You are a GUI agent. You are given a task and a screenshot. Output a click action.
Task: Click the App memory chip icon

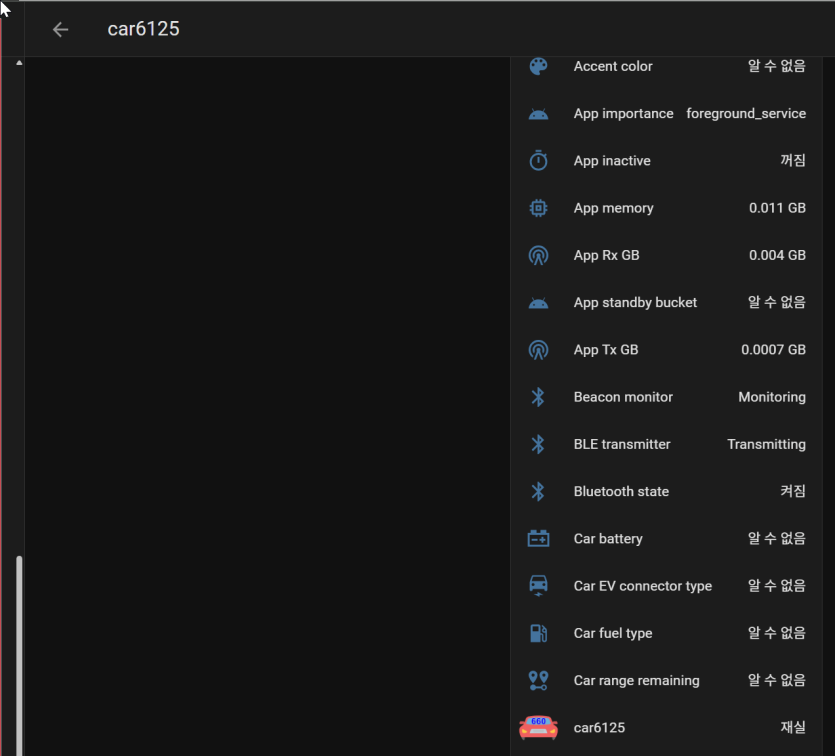(538, 208)
